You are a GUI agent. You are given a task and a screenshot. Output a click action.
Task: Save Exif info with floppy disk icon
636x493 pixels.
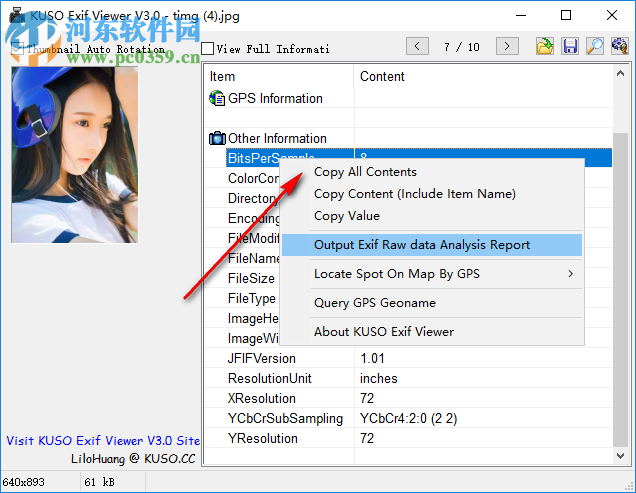570,46
